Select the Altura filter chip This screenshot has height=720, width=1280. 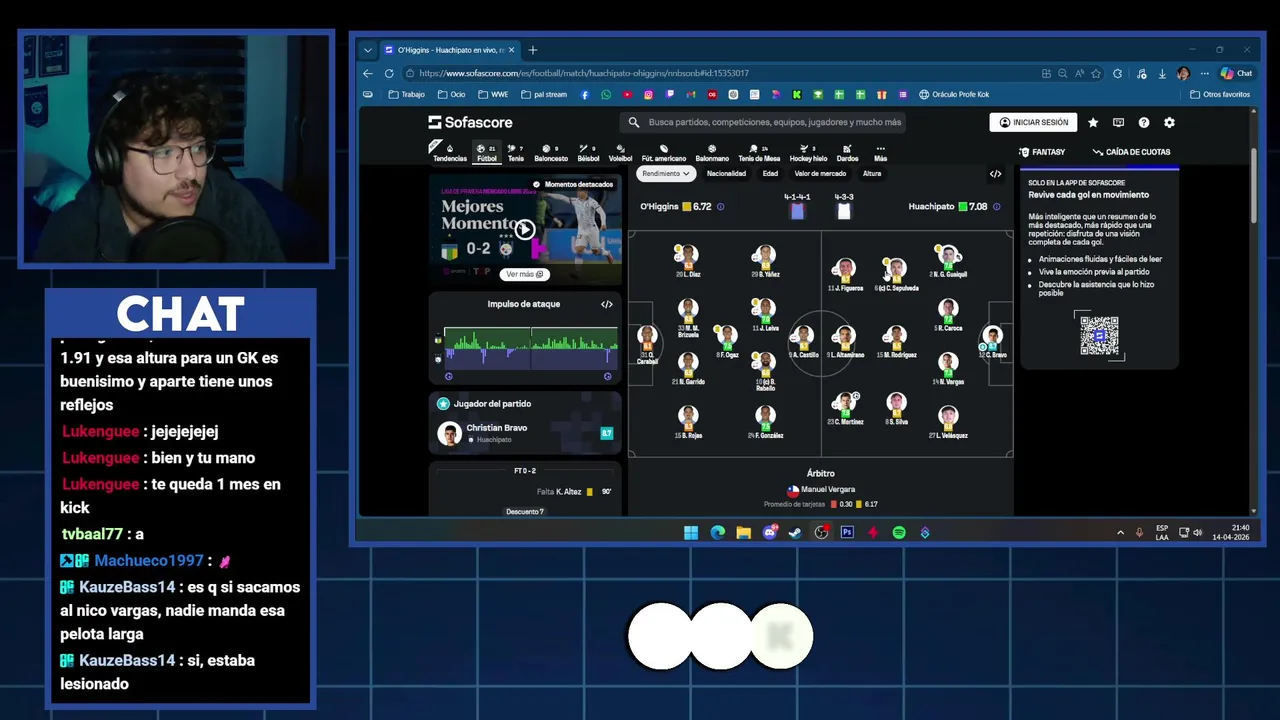tap(872, 174)
